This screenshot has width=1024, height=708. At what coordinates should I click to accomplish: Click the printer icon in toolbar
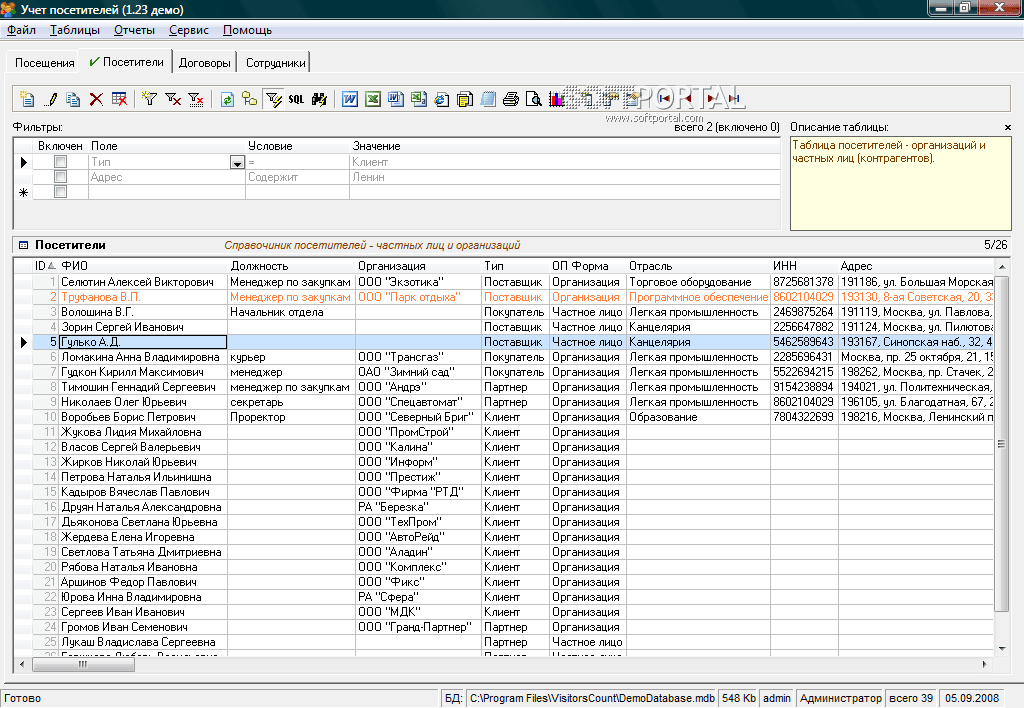coord(510,99)
